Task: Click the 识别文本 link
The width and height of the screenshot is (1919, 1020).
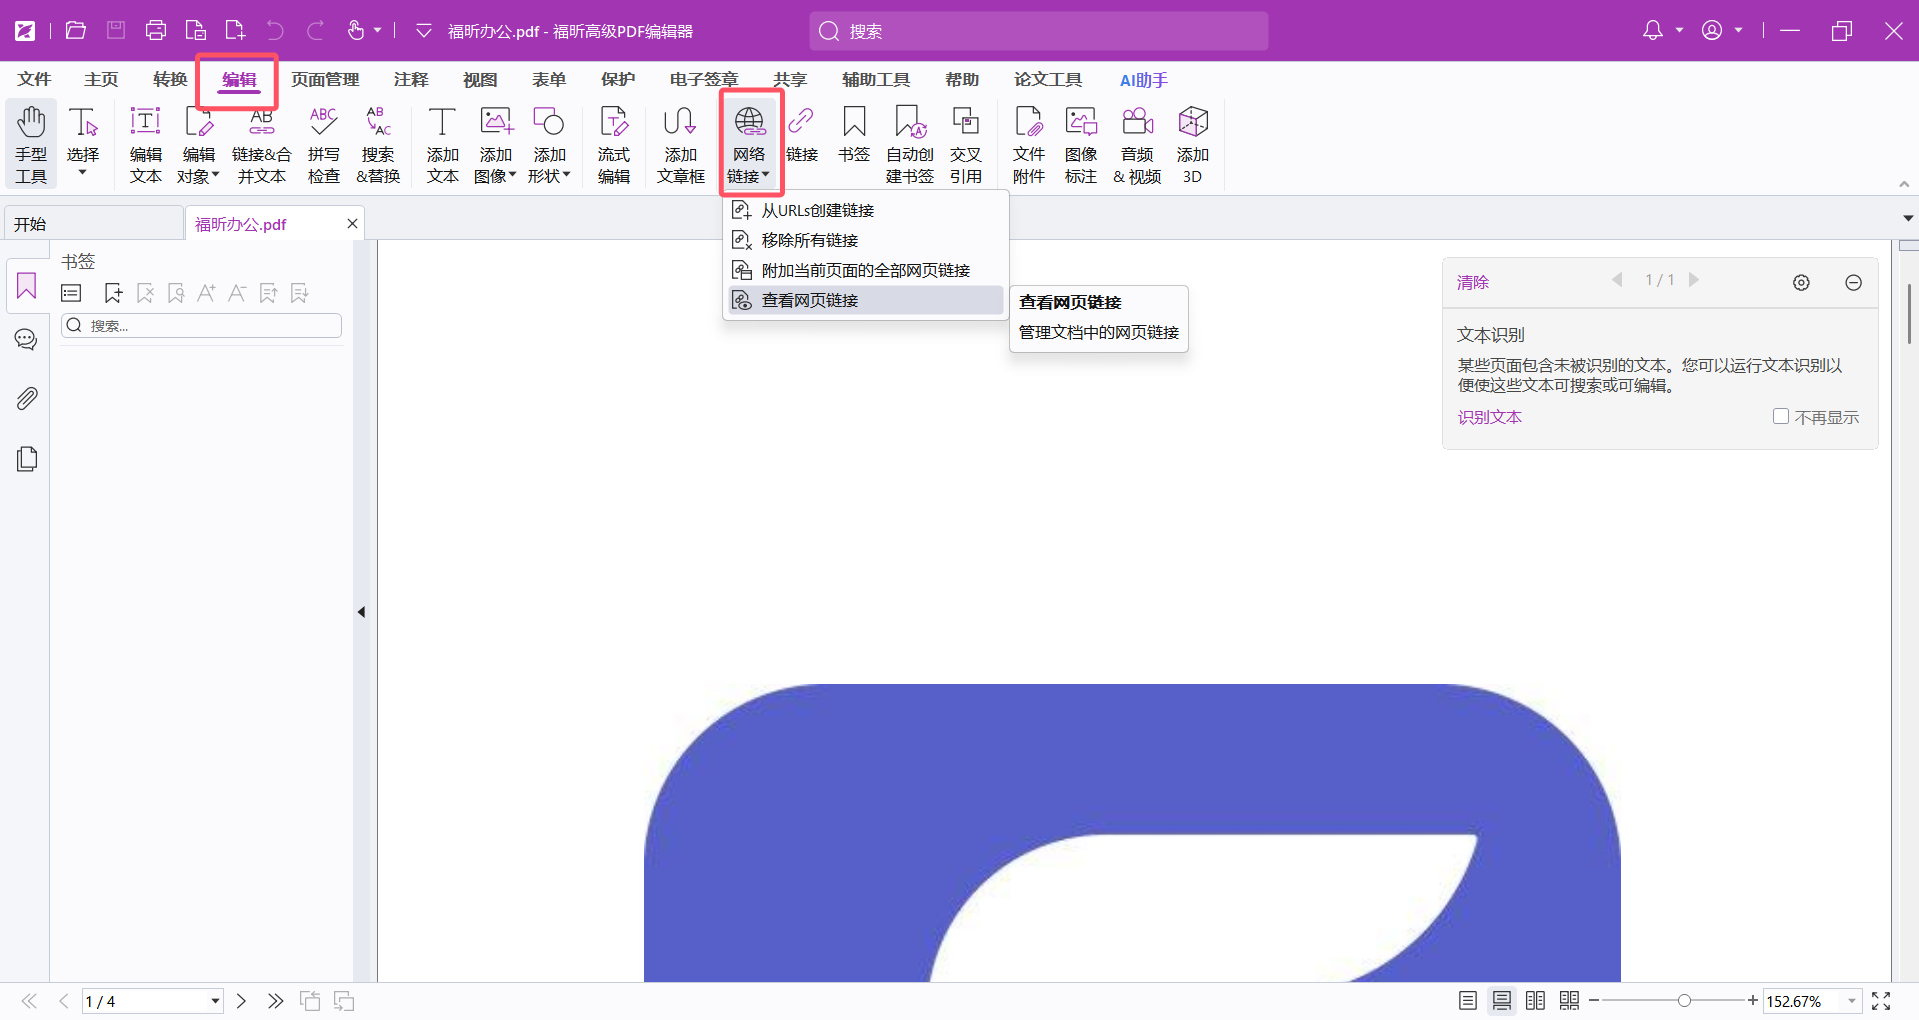Action: tap(1489, 417)
